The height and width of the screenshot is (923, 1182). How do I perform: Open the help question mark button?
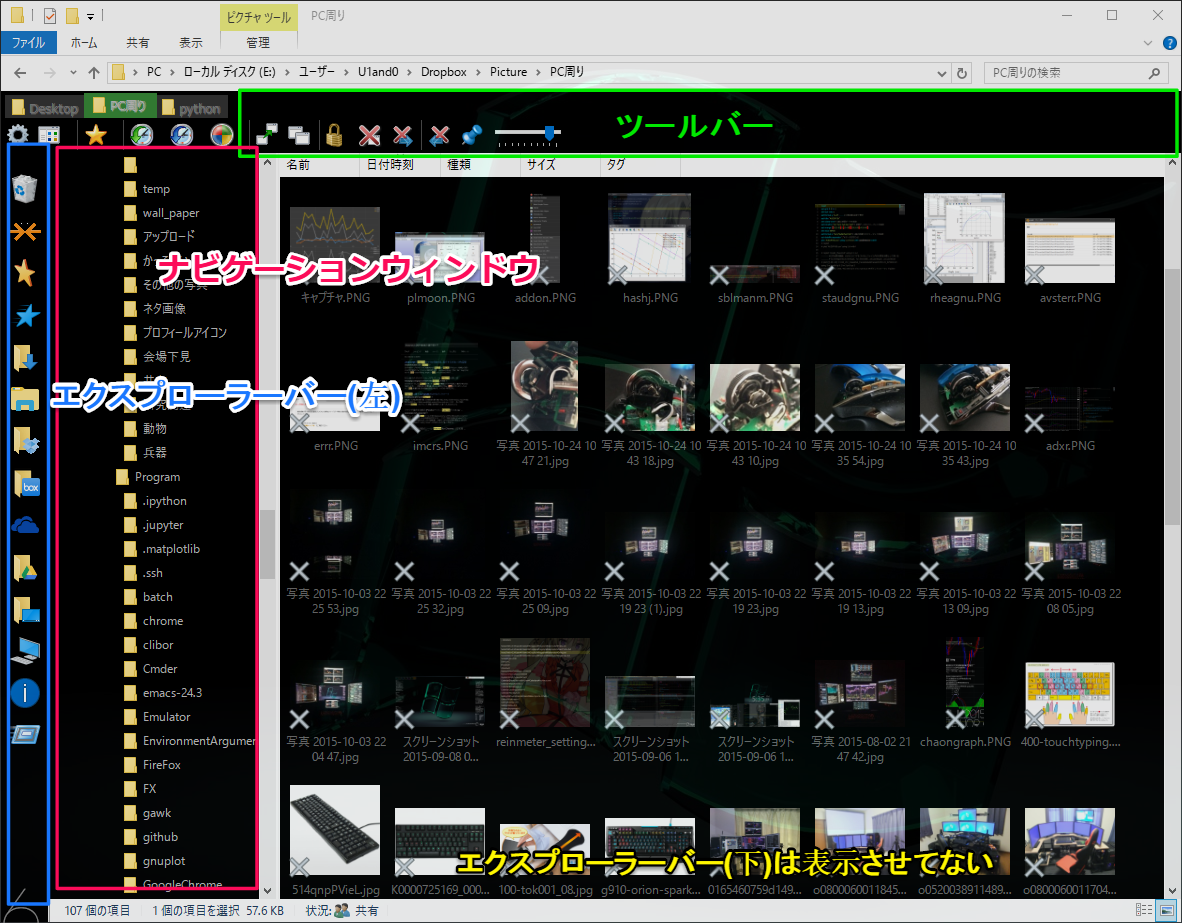1169,43
